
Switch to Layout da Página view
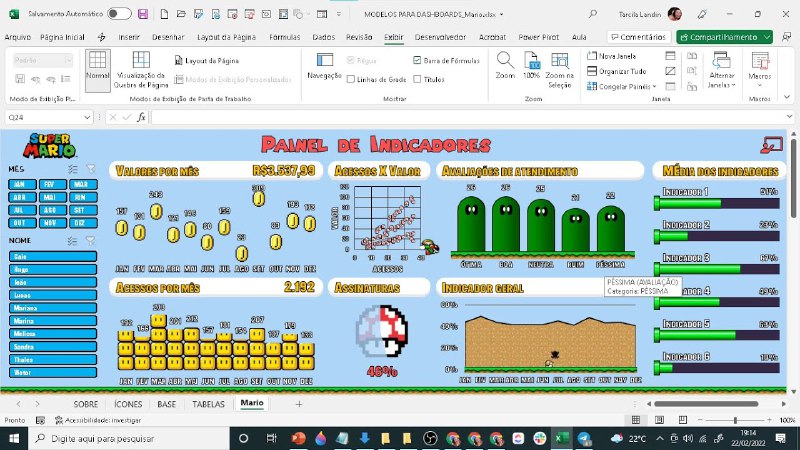(207, 61)
